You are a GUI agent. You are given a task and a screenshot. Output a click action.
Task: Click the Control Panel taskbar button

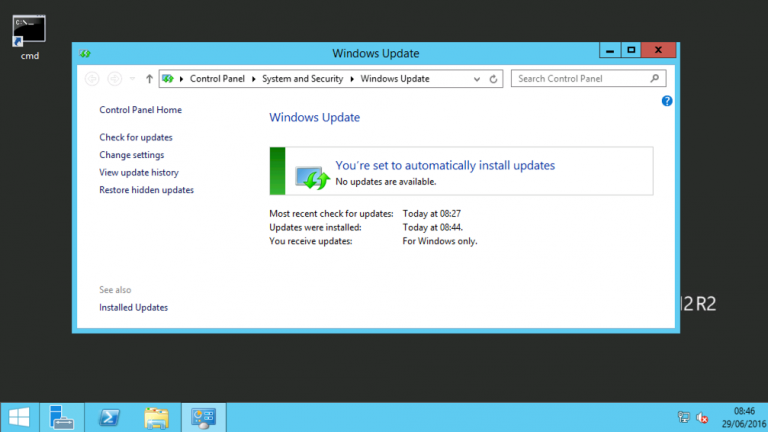click(x=204, y=417)
